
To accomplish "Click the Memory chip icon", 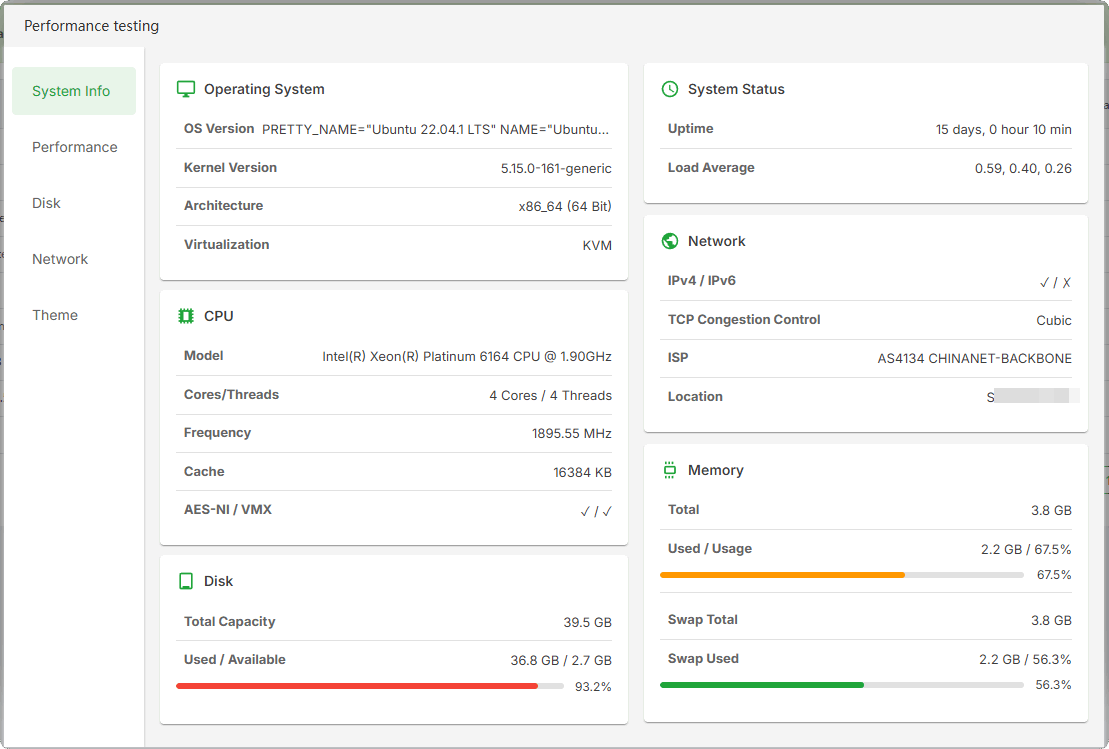I will [670, 470].
